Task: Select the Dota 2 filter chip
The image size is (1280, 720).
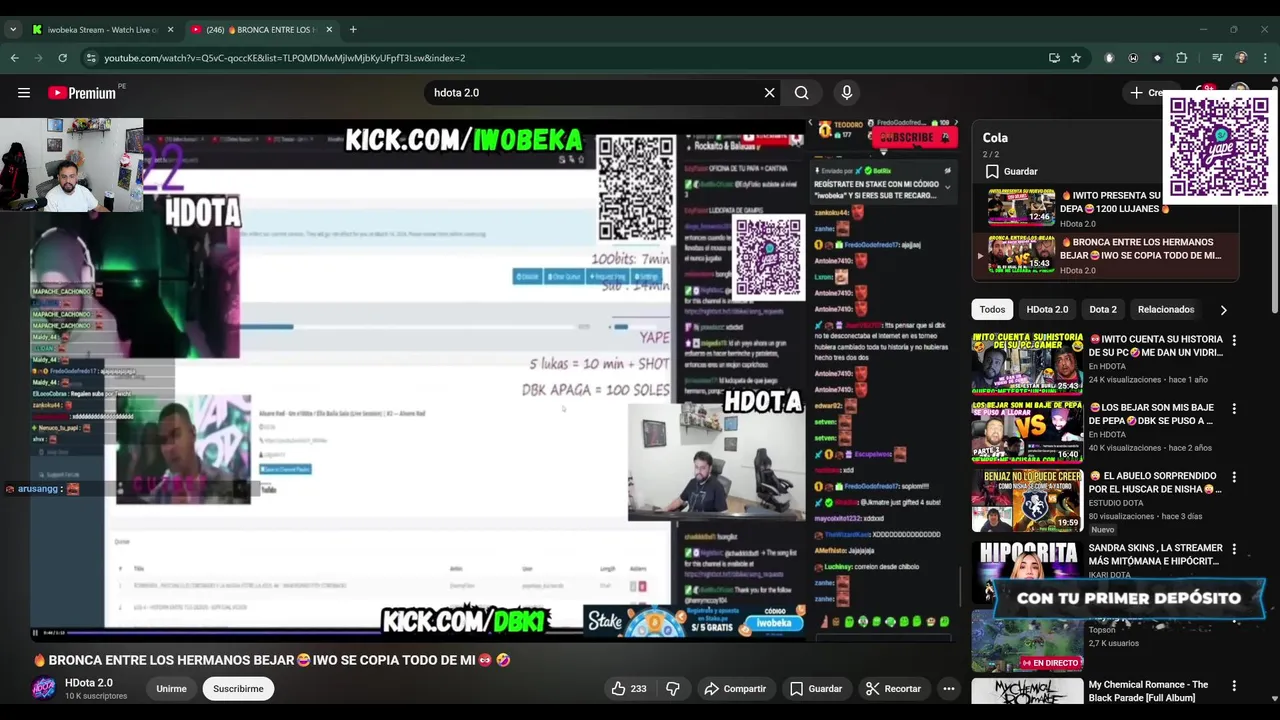Action: (x=1103, y=309)
